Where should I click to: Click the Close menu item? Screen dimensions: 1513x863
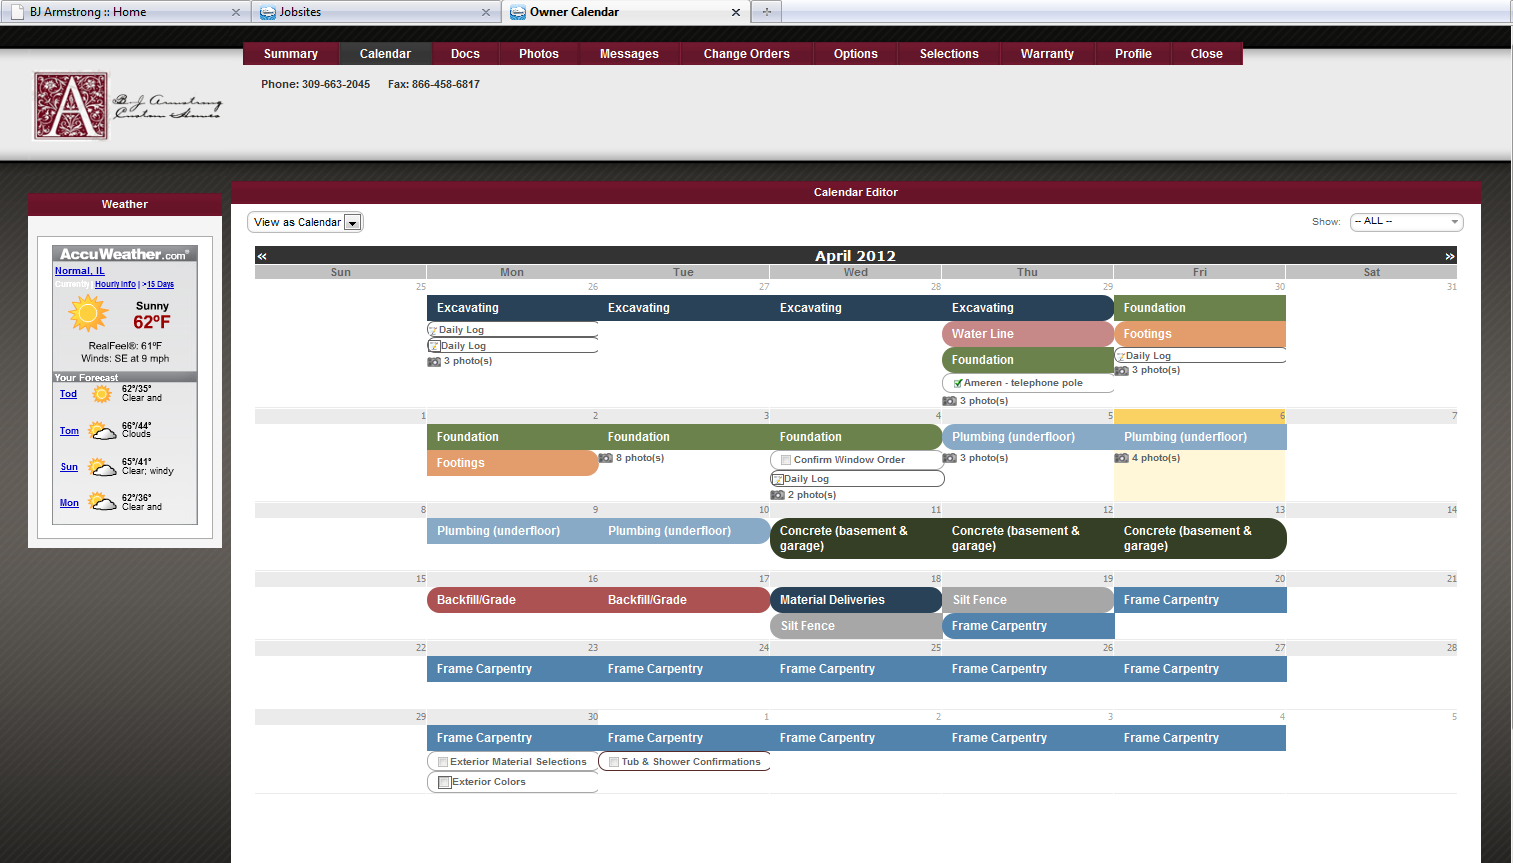pos(1207,54)
